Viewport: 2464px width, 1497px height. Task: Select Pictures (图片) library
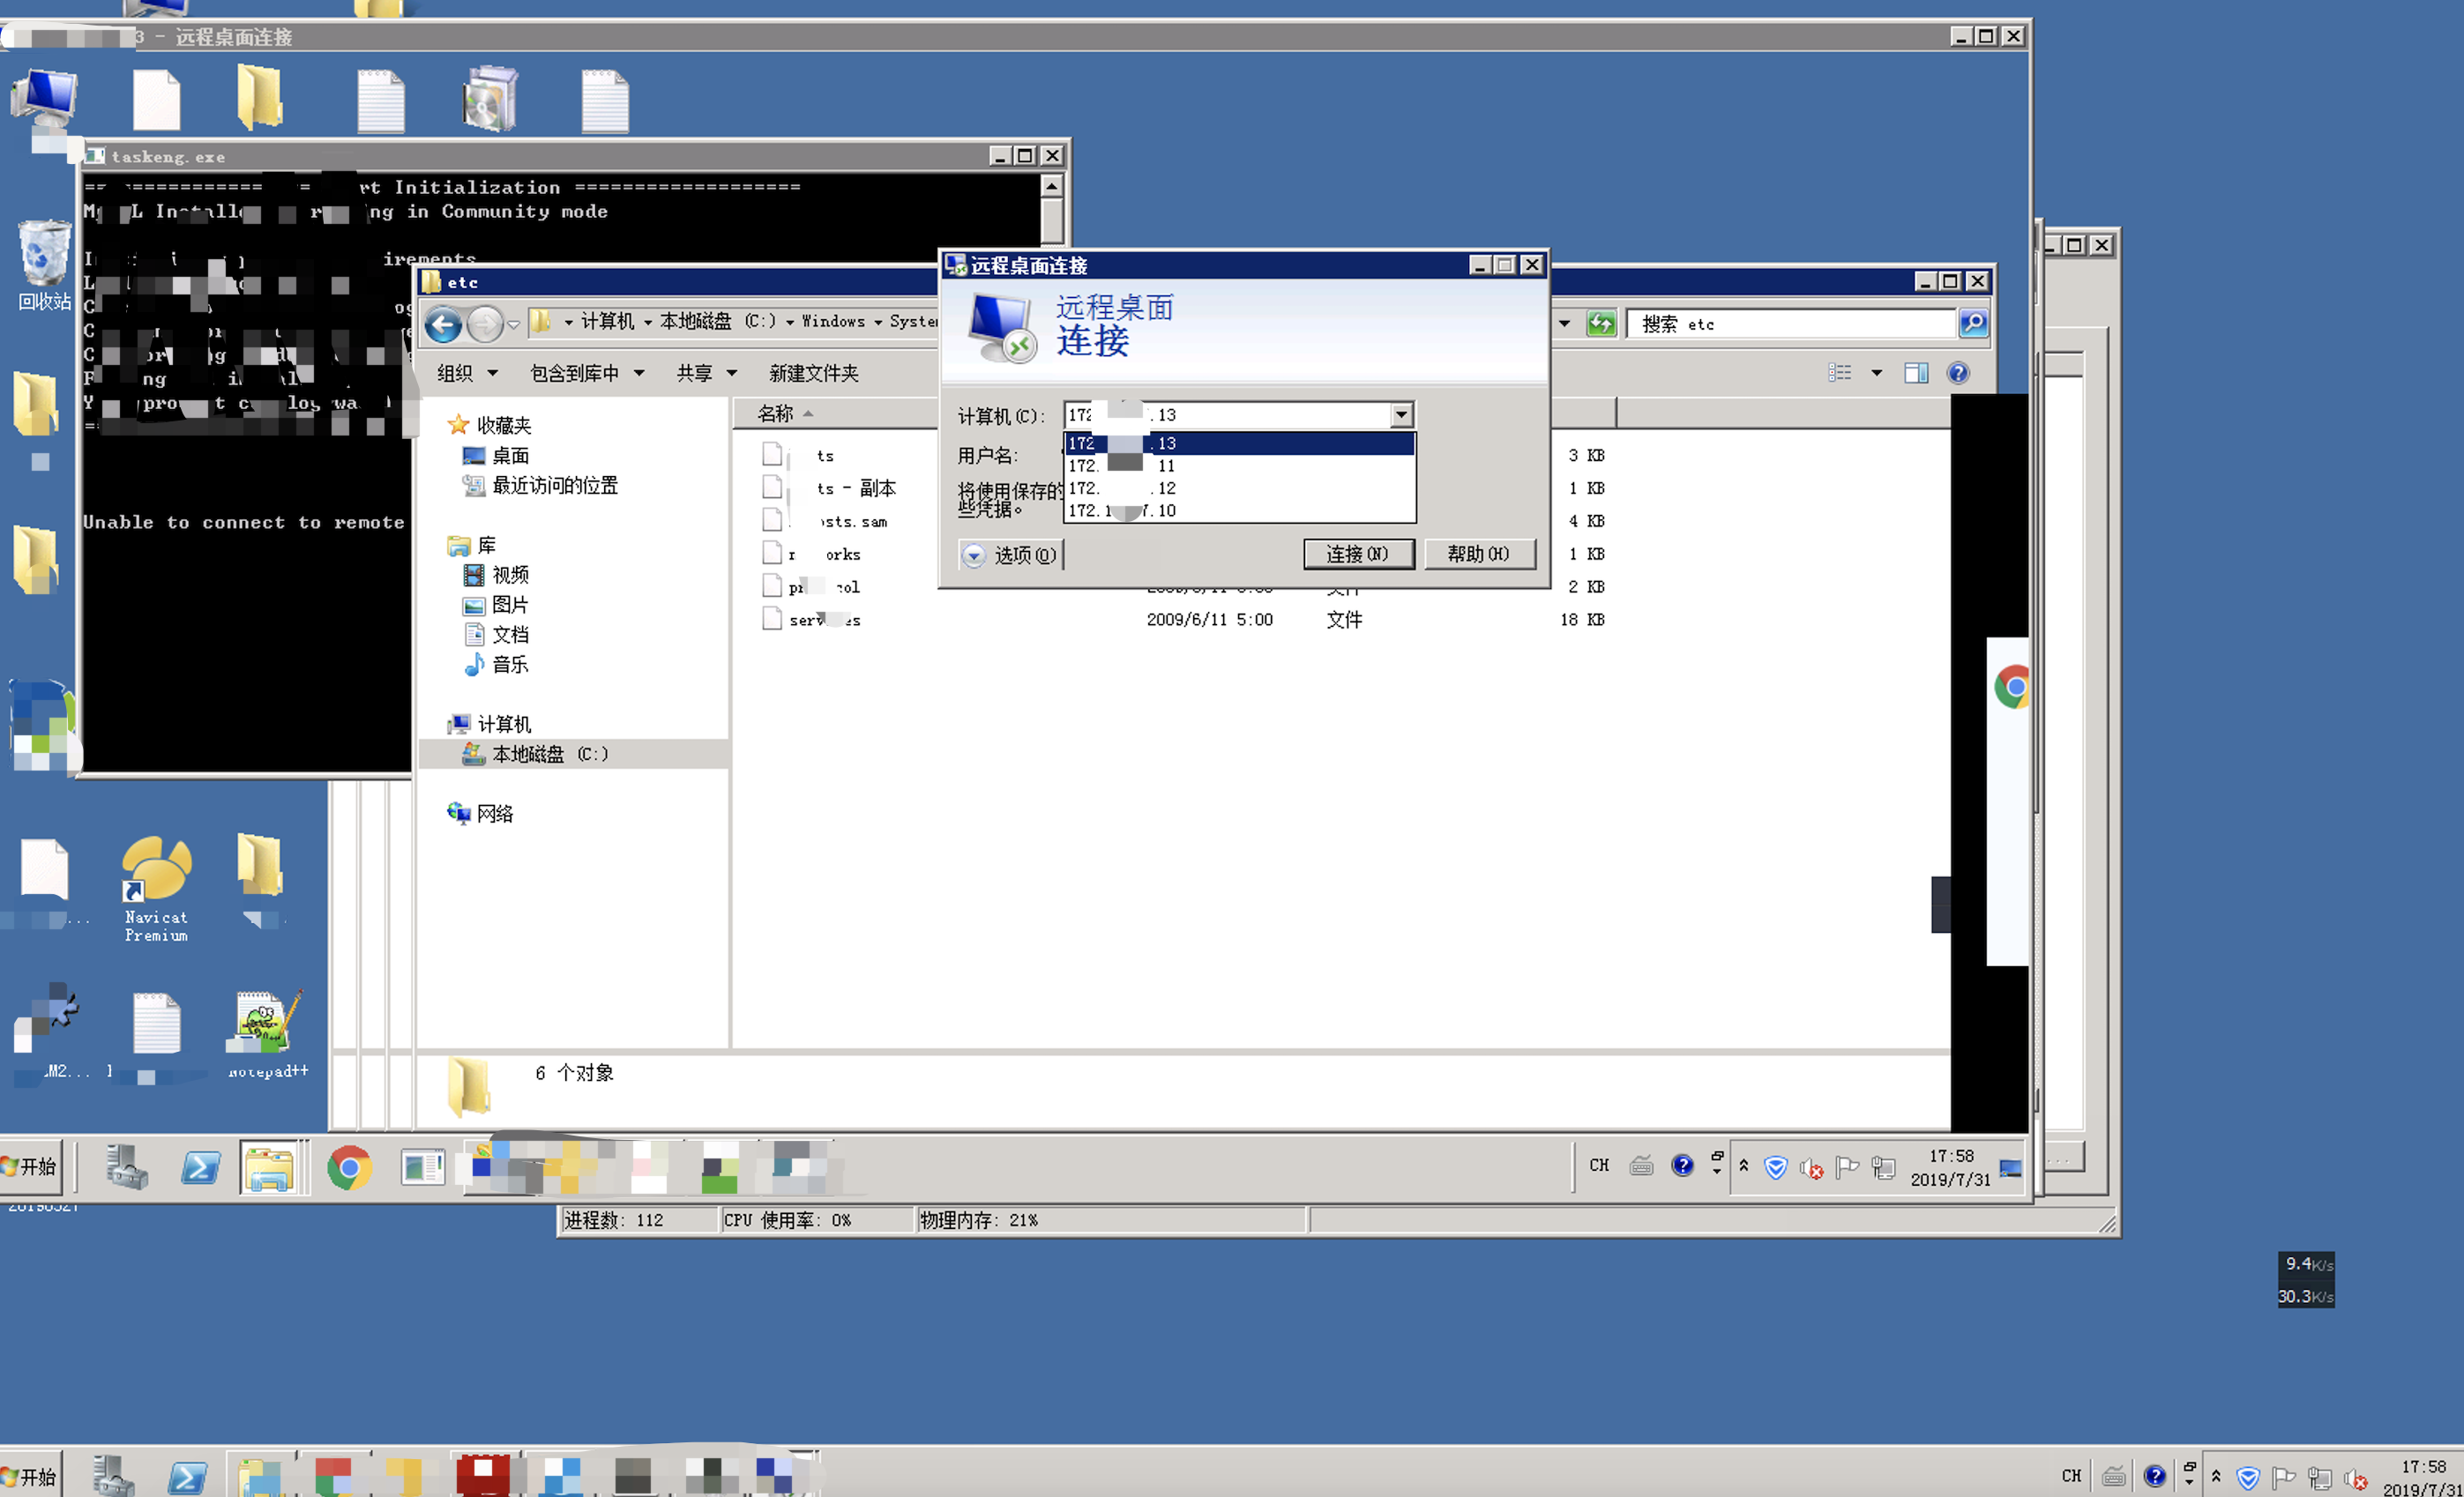coord(496,605)
